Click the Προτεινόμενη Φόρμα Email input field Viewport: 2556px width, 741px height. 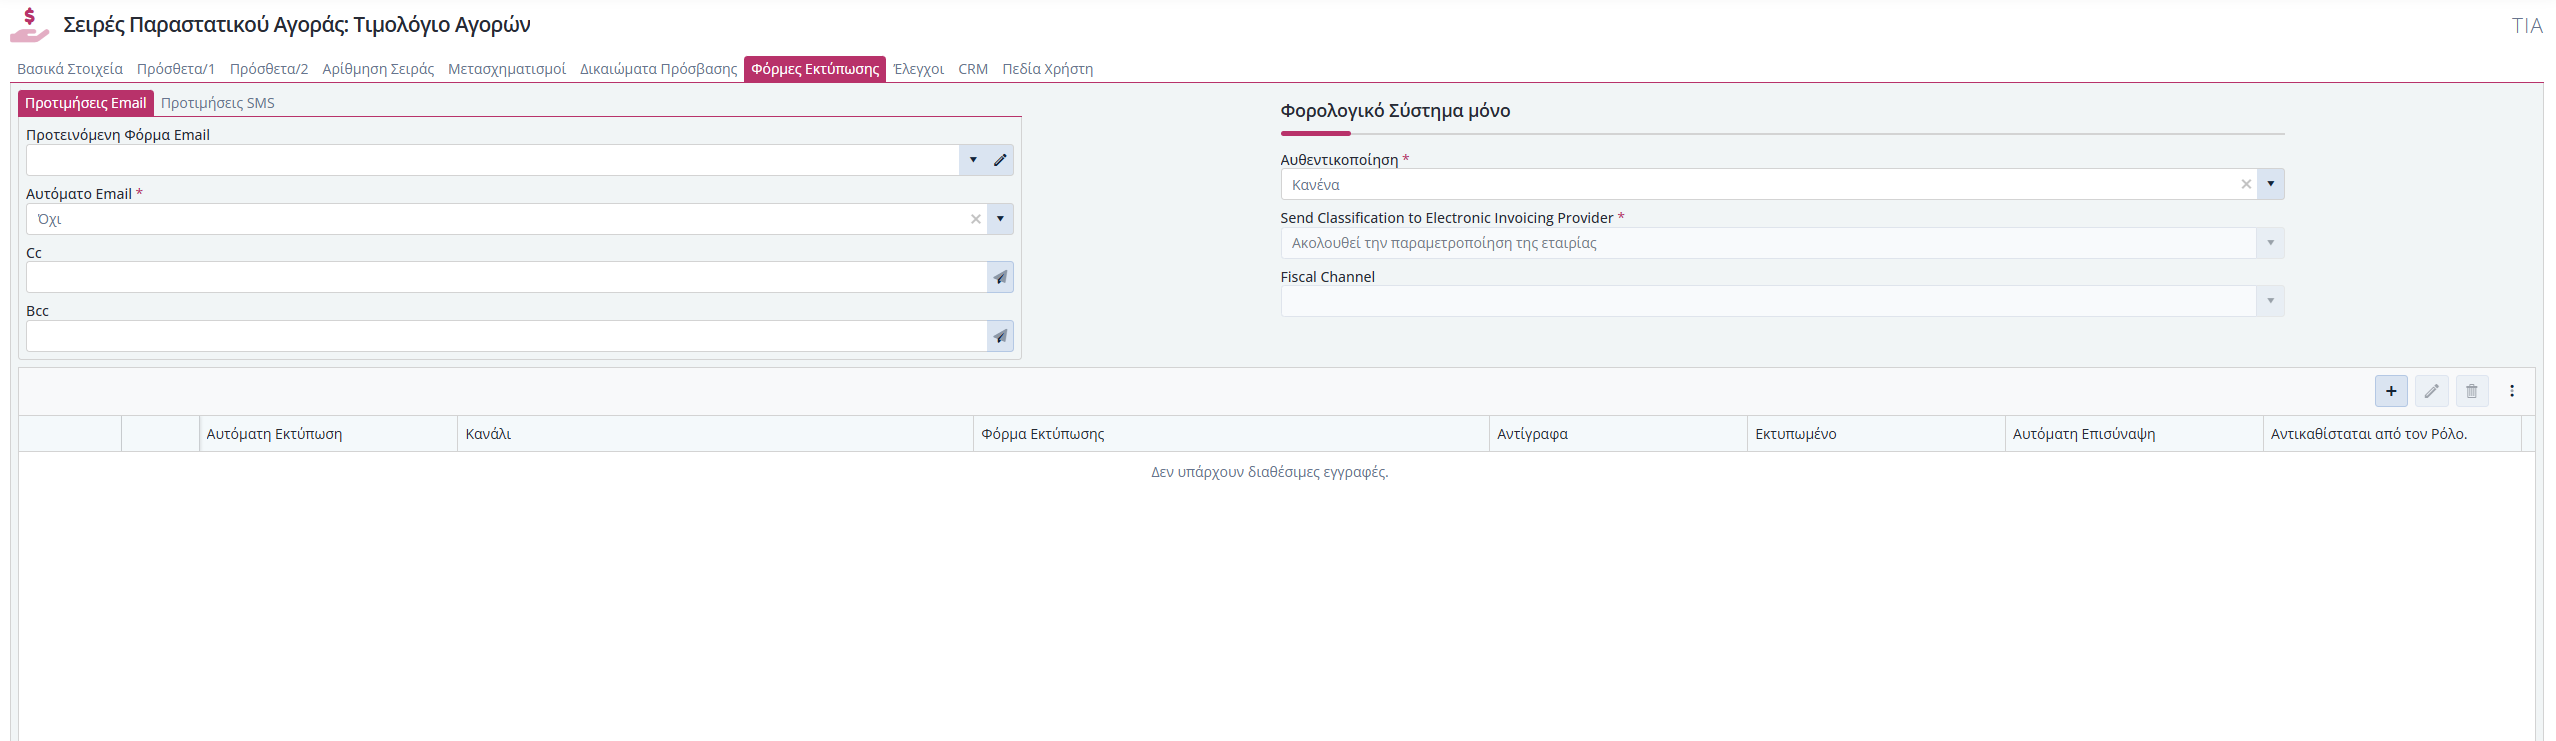(492, 160)
